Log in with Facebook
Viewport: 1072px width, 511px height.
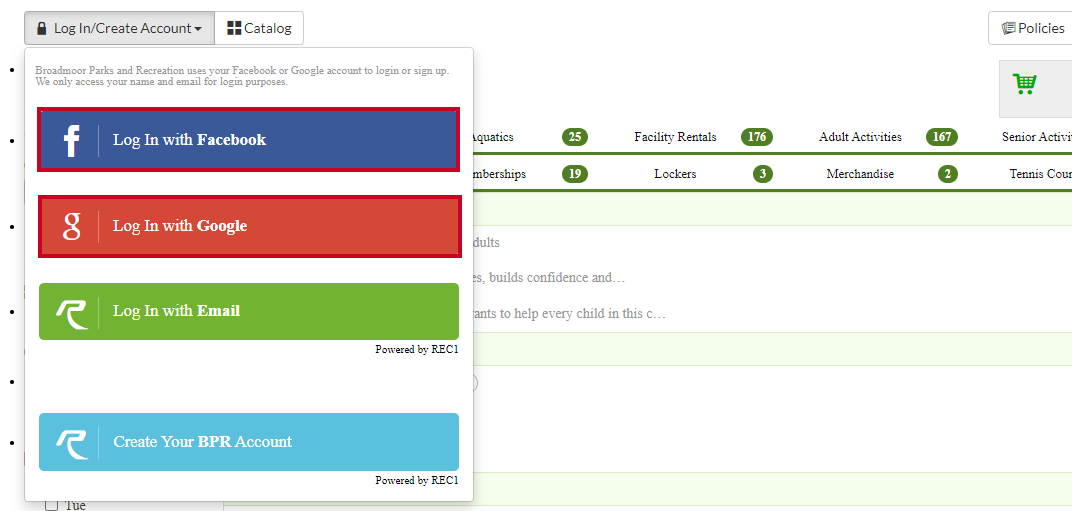coord(249,140)
